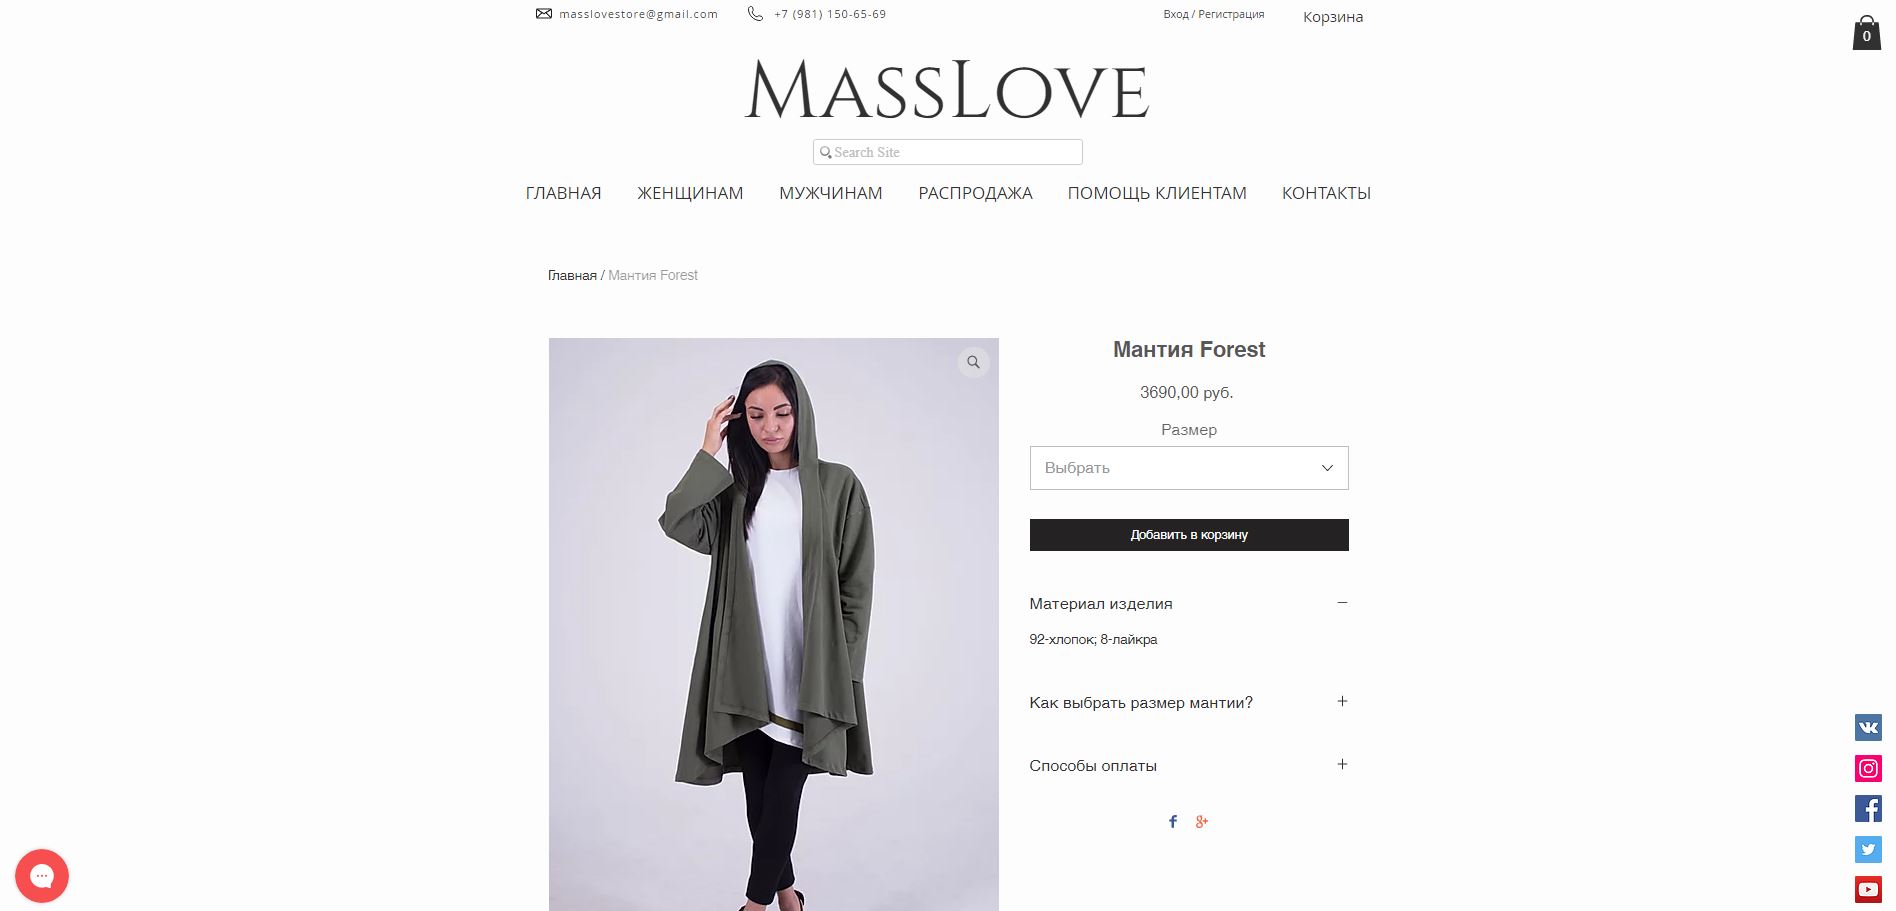Viewport: 1896px width, 911px height.
Task: Open the РАСПРОДАЖА menu item
Action: [975, 193]
